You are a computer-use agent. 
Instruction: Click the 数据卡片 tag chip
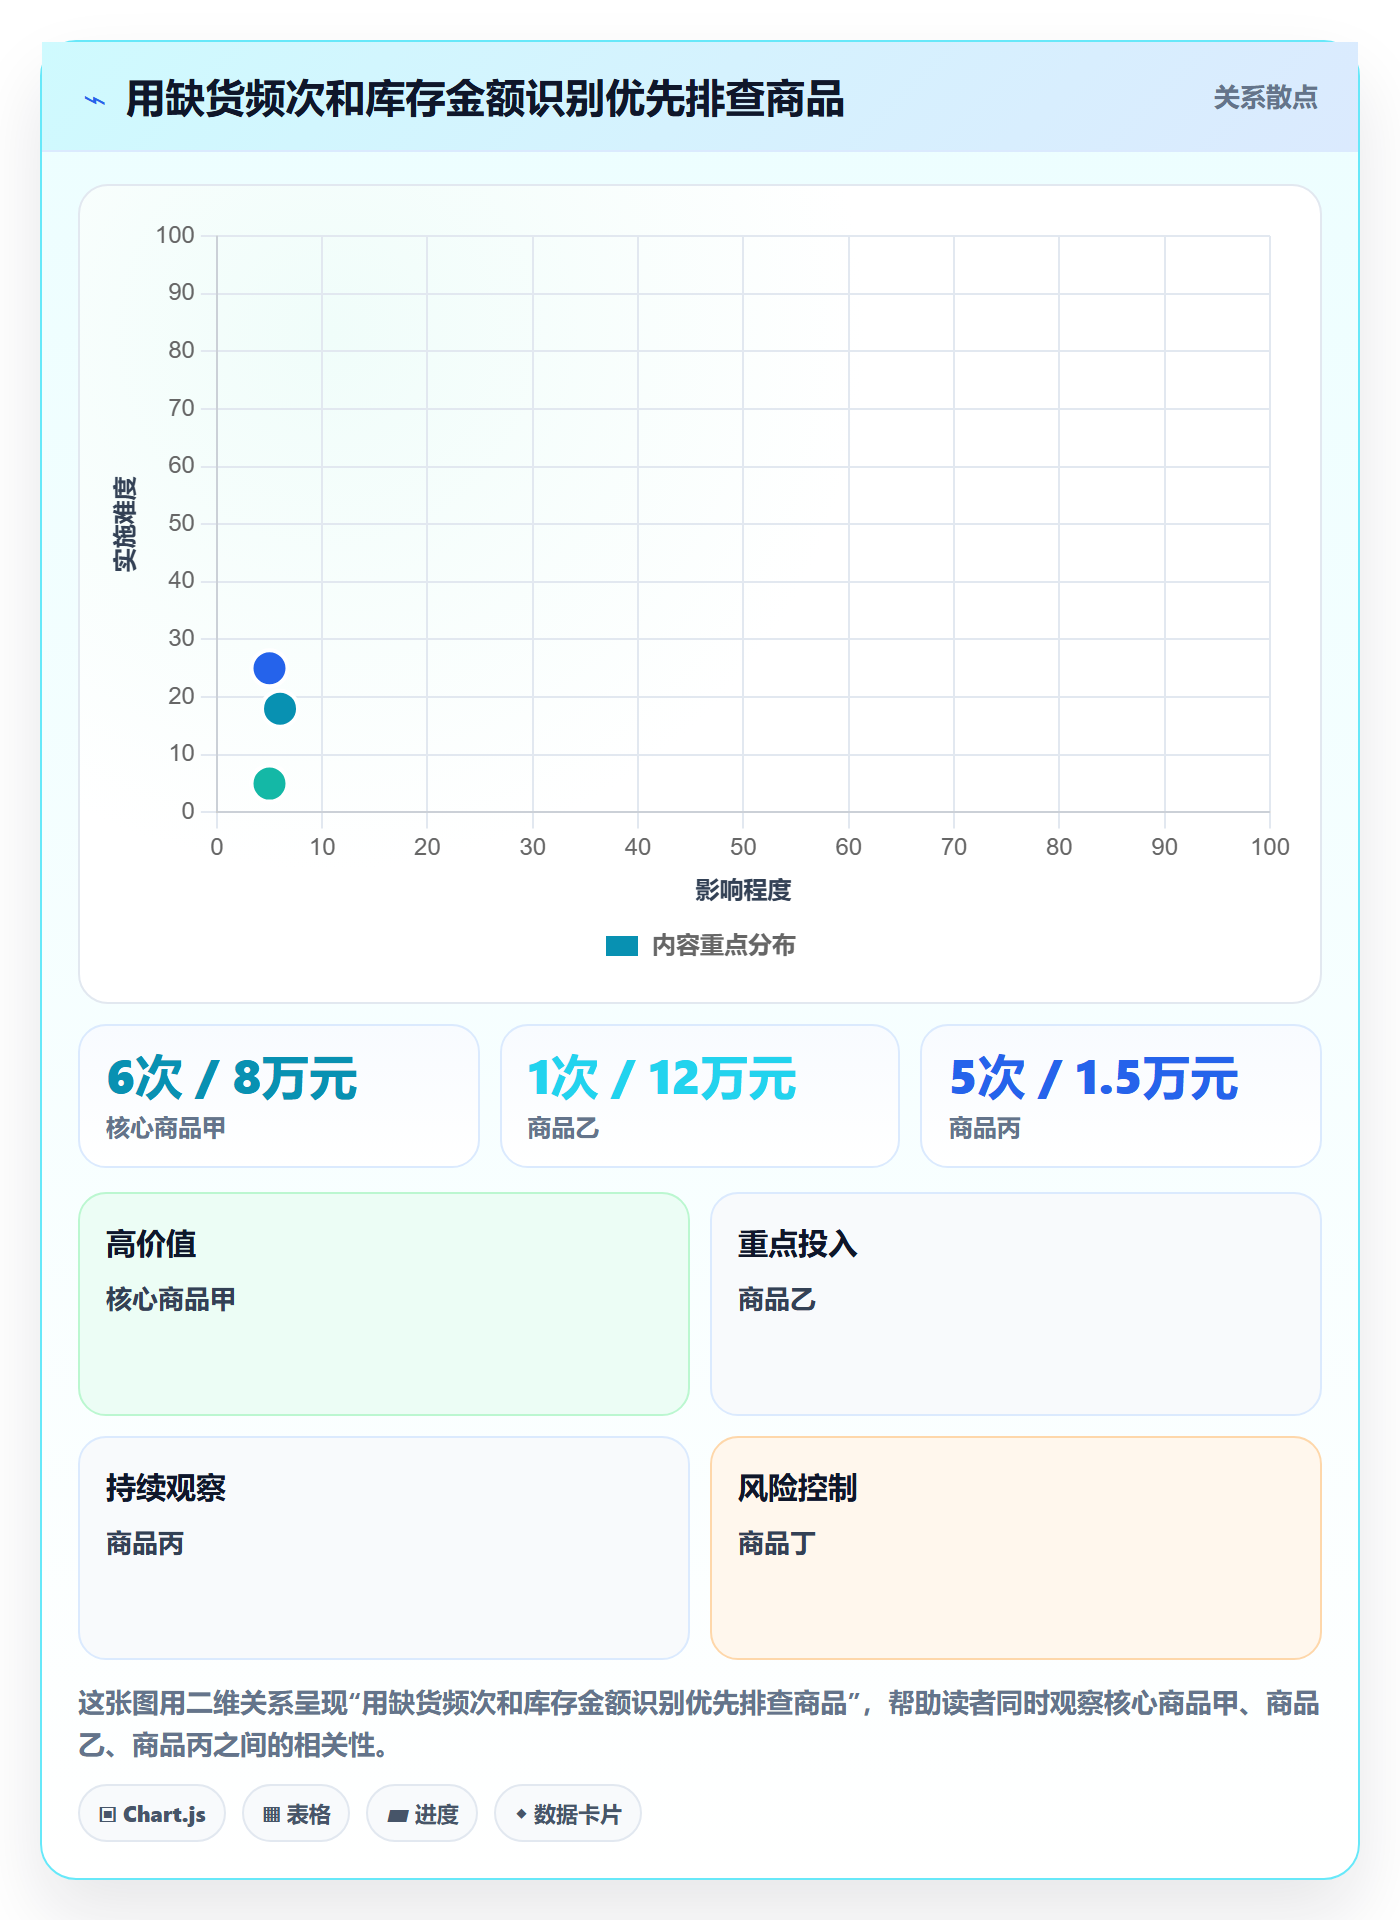[568, 1814]
